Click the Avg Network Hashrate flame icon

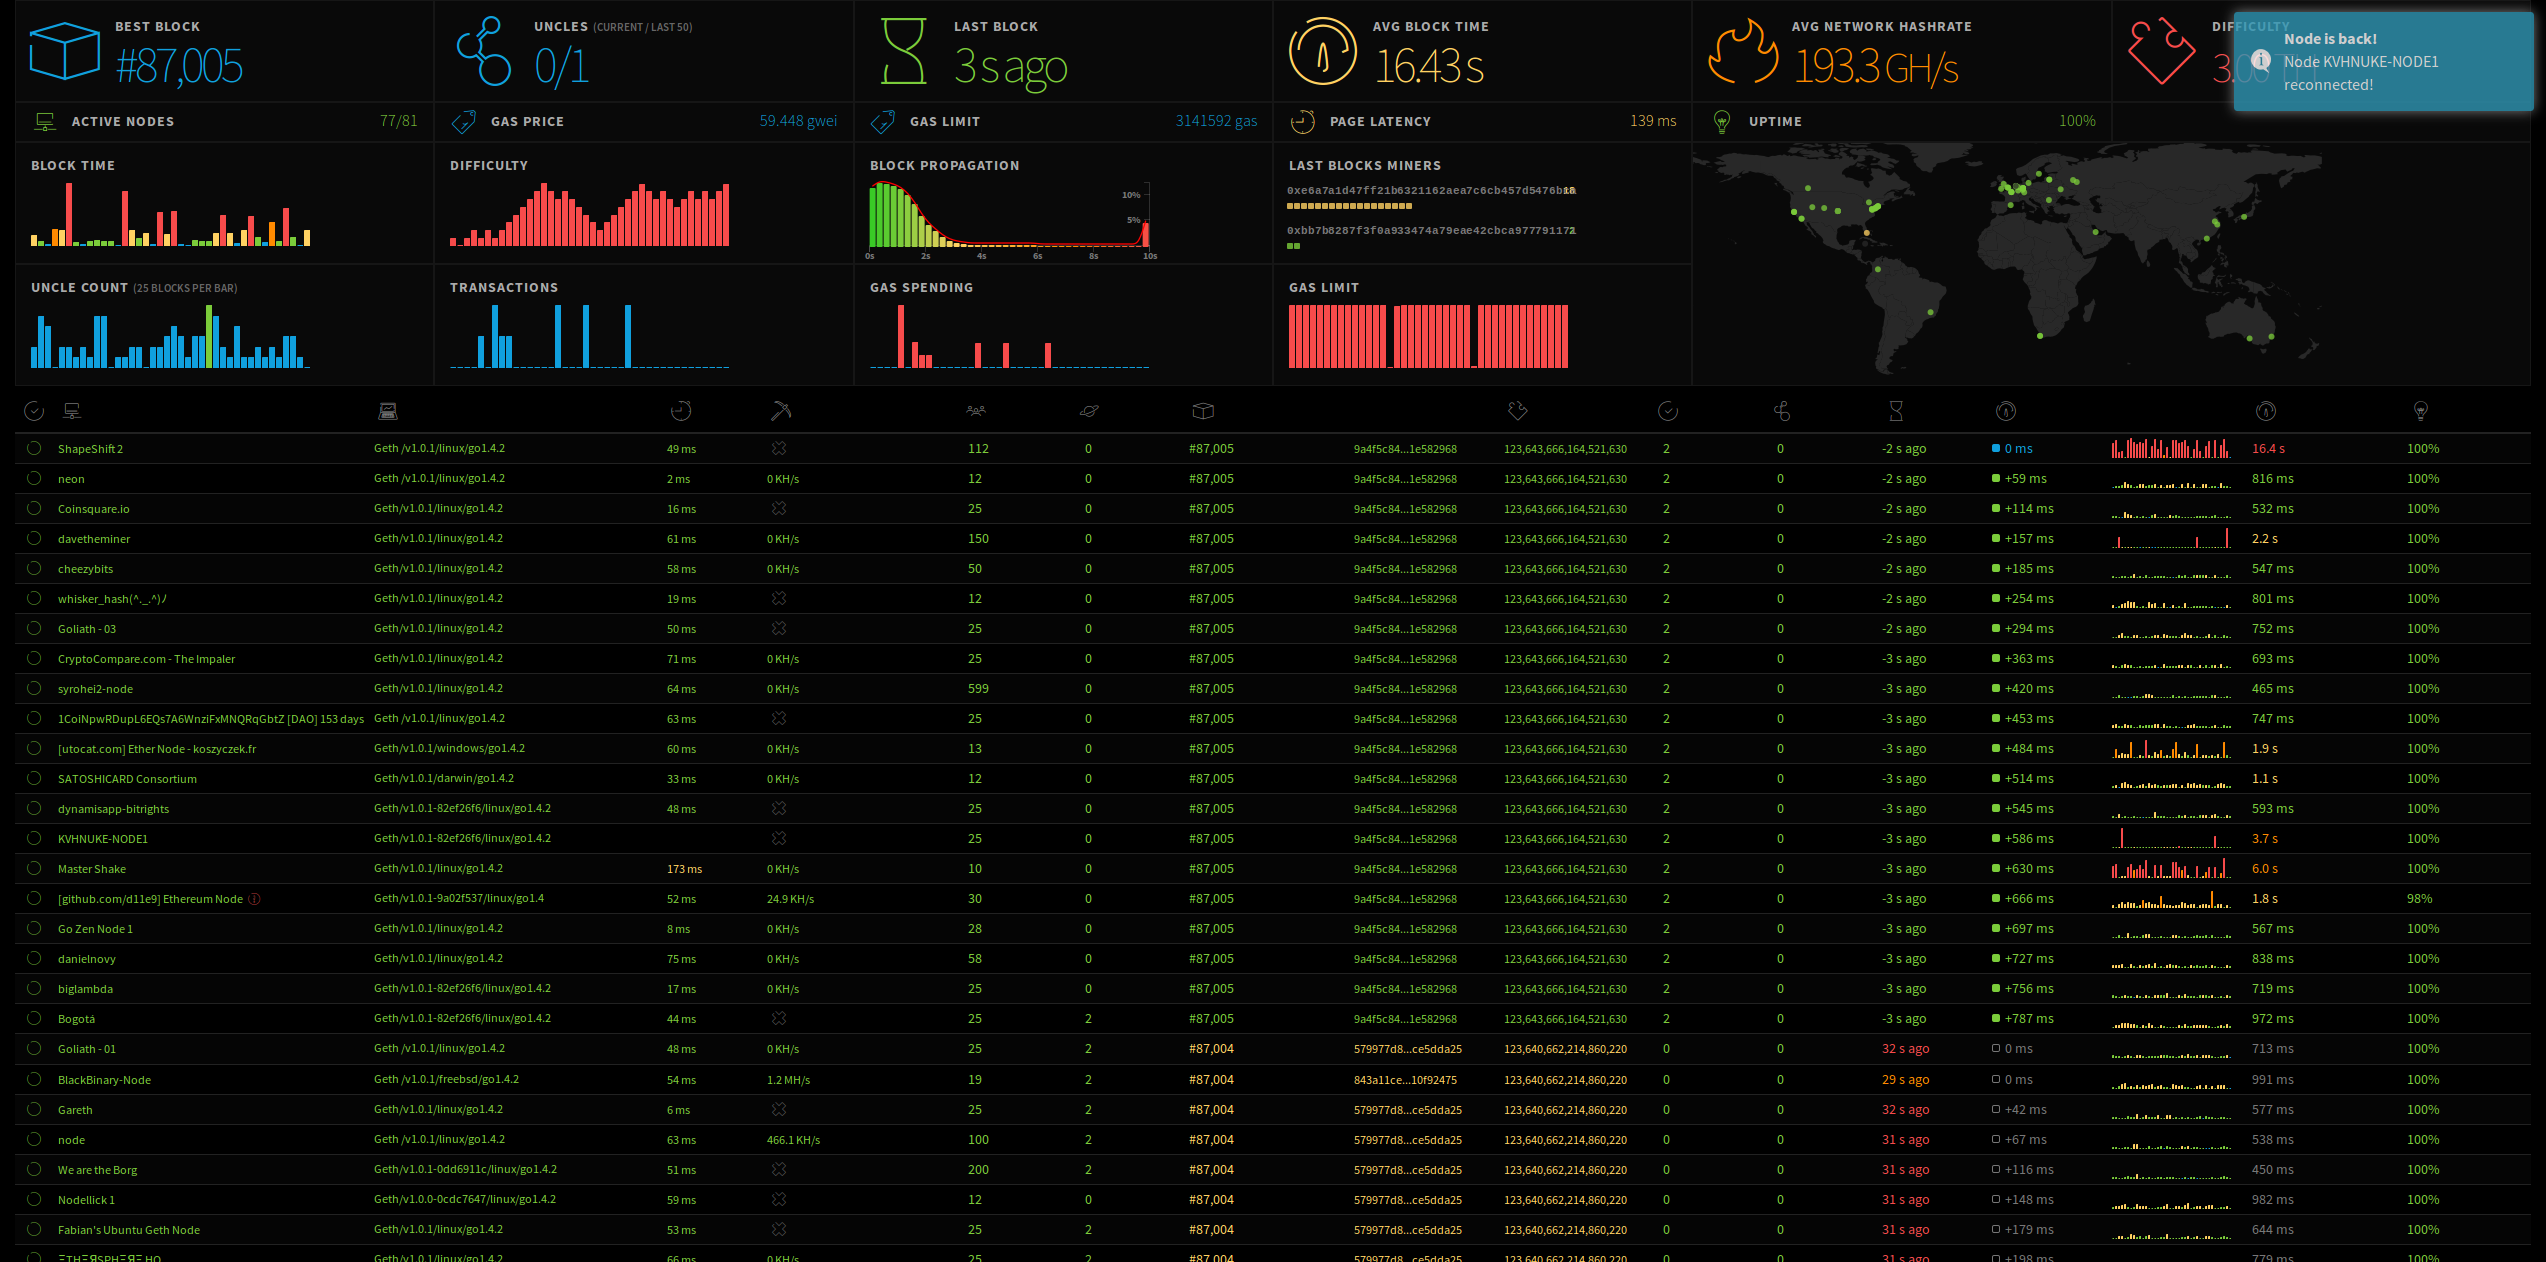[x=1743, y=53]
